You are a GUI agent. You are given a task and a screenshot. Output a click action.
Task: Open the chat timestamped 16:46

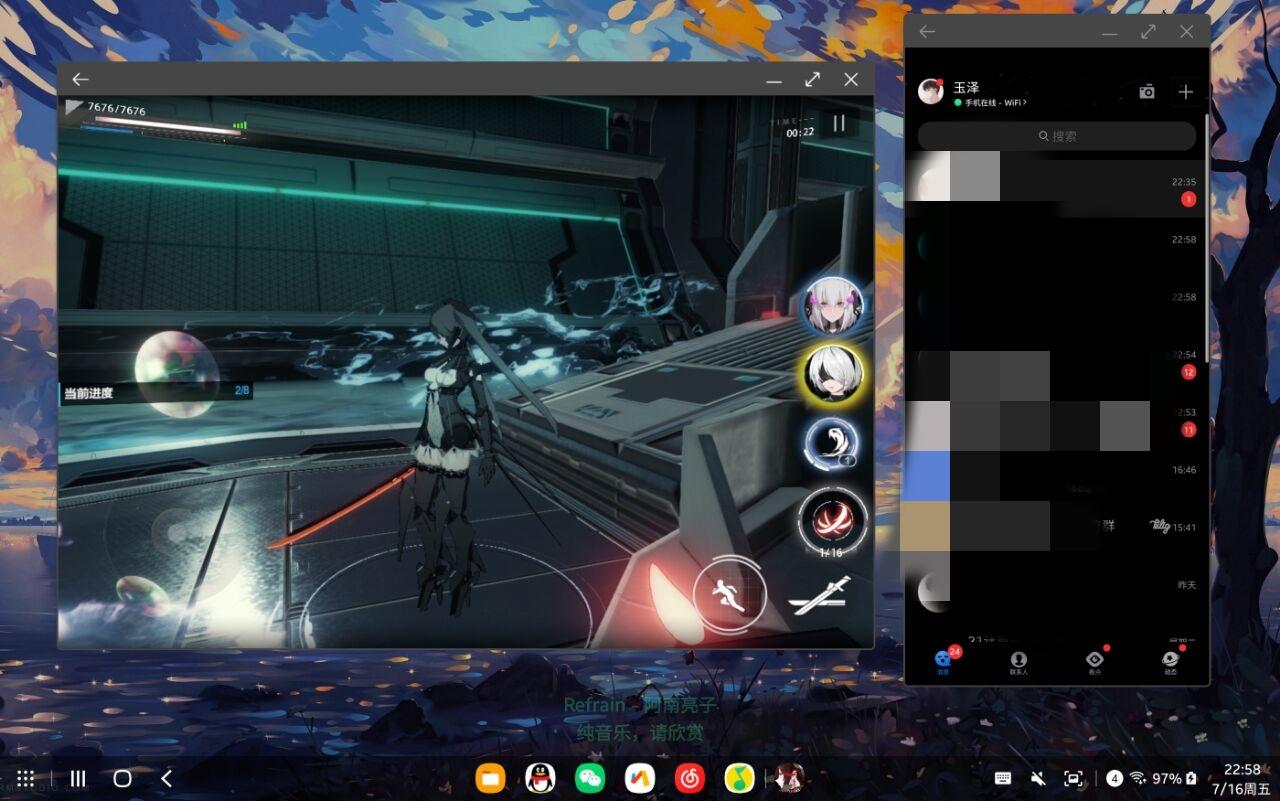click(1056, 477)
